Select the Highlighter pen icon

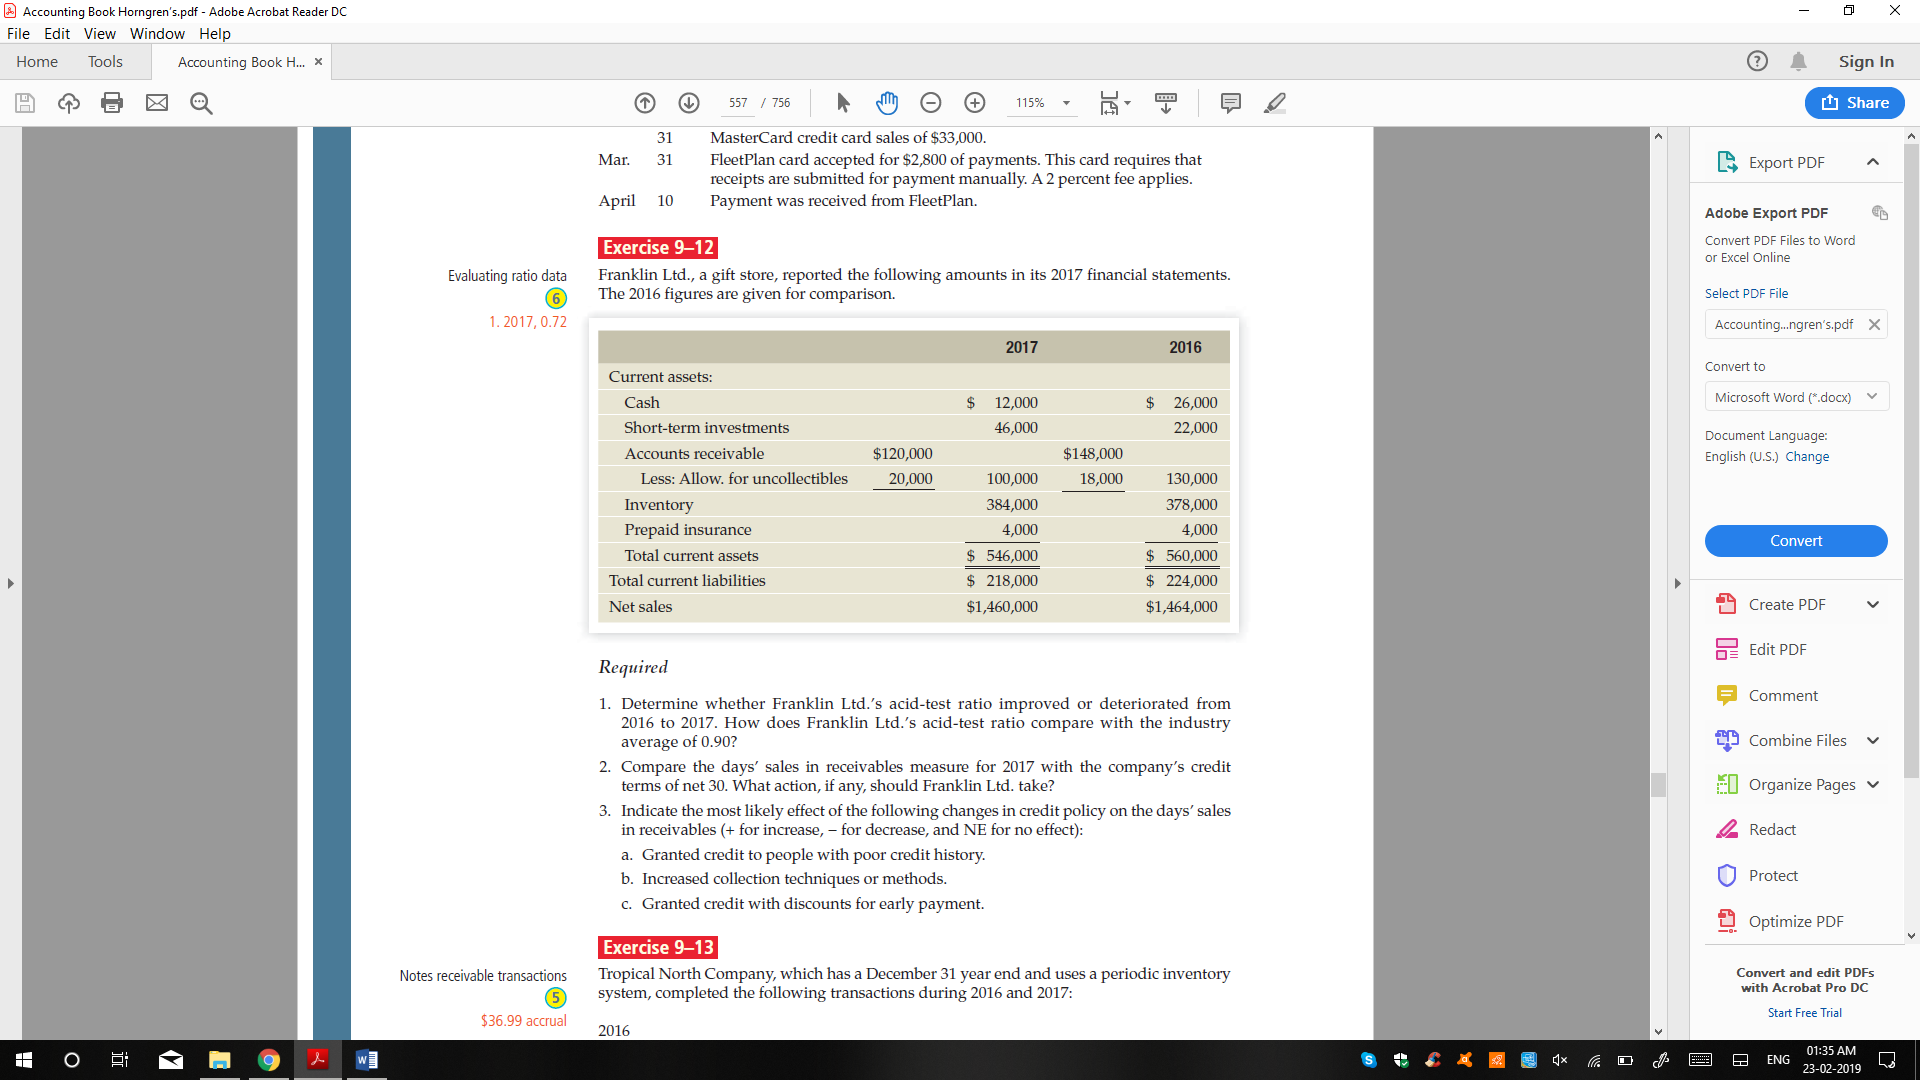click(1275, 102)
